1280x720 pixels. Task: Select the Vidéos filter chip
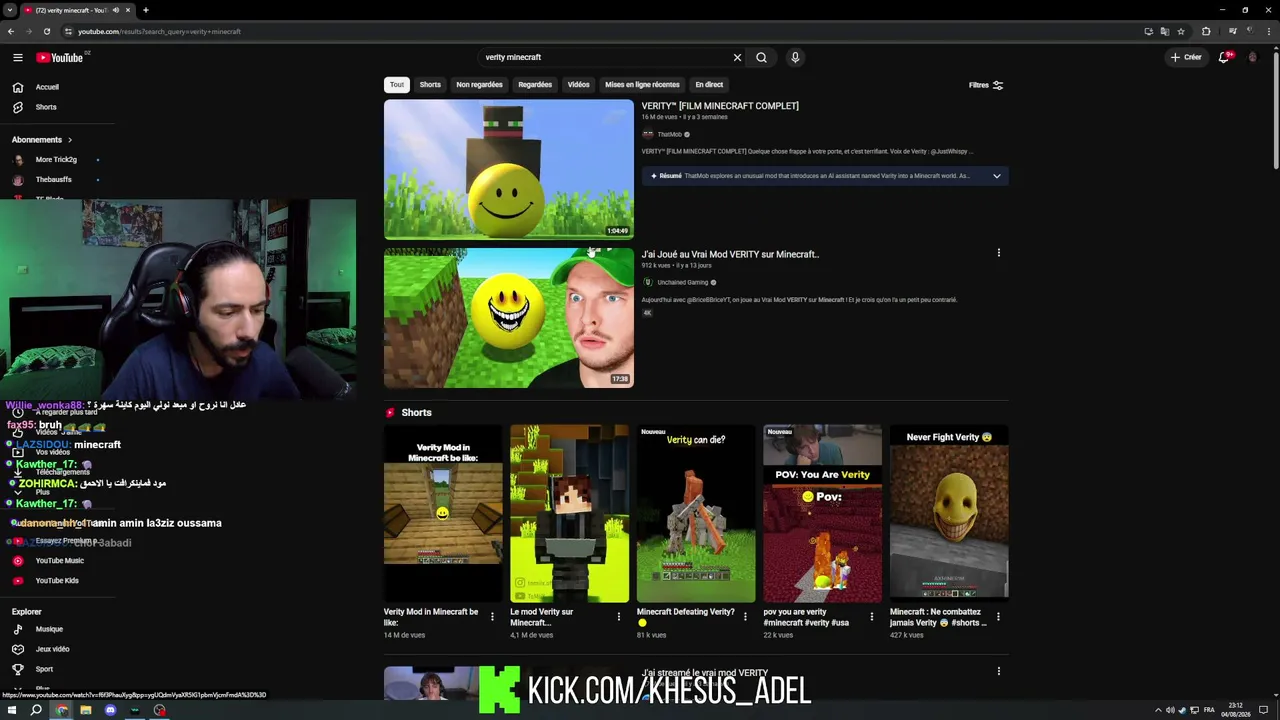[579, 85]
